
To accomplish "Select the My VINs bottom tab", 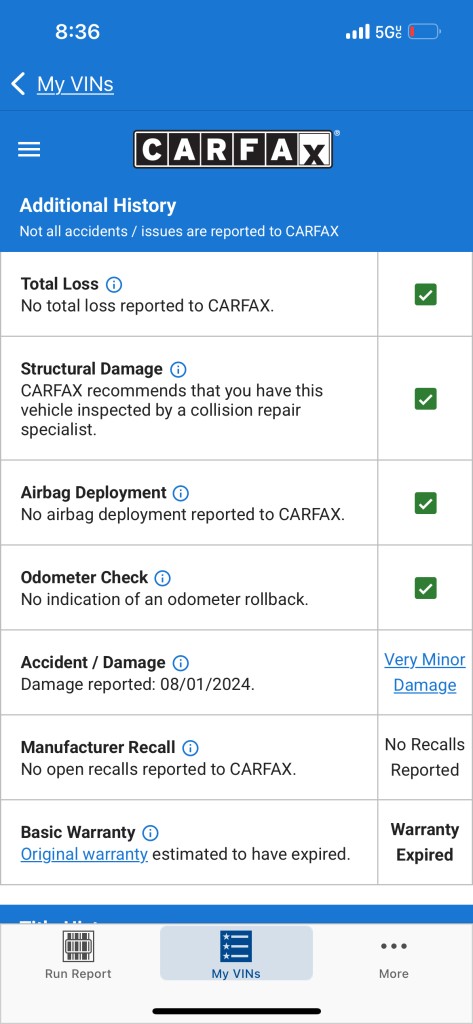I will [236, 953].
